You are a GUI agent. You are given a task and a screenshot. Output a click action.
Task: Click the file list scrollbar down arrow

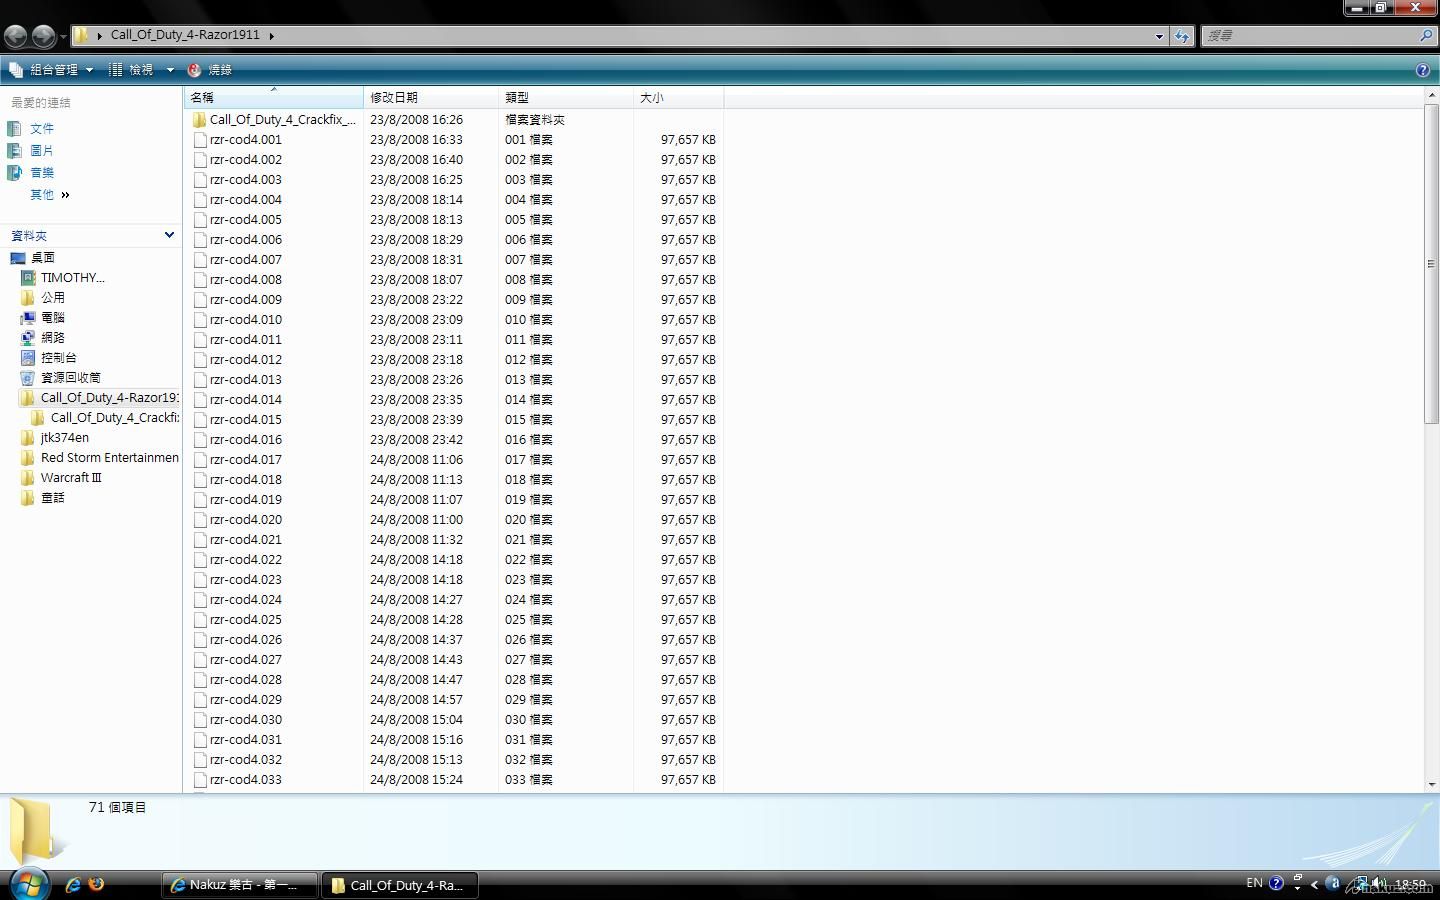(1432, 785)
